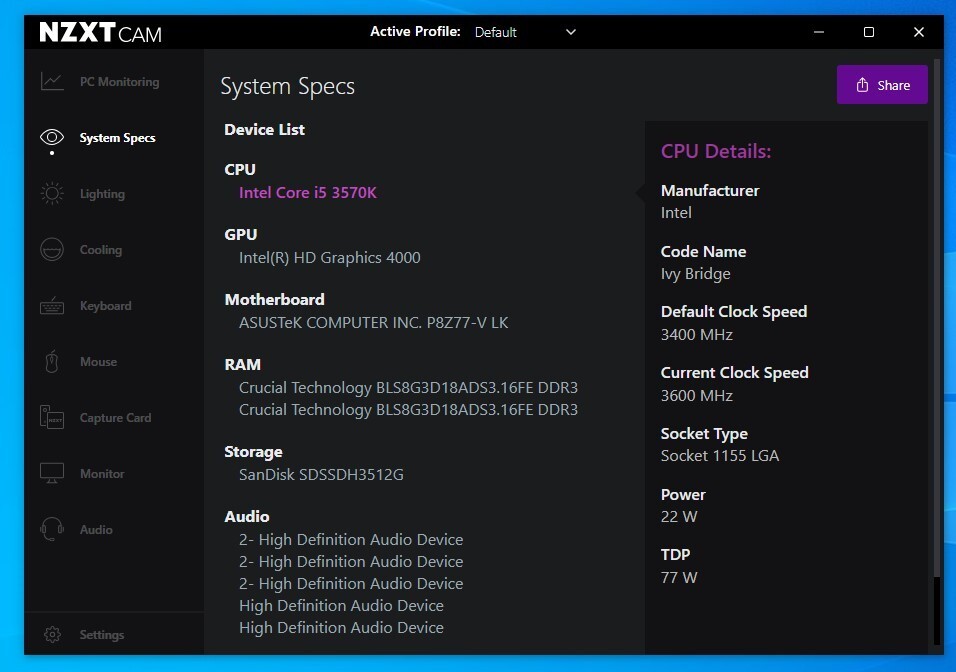
Task: Click the '3400 MHz' default clock value
Action: pyautogui.click(x=697, y=335)
